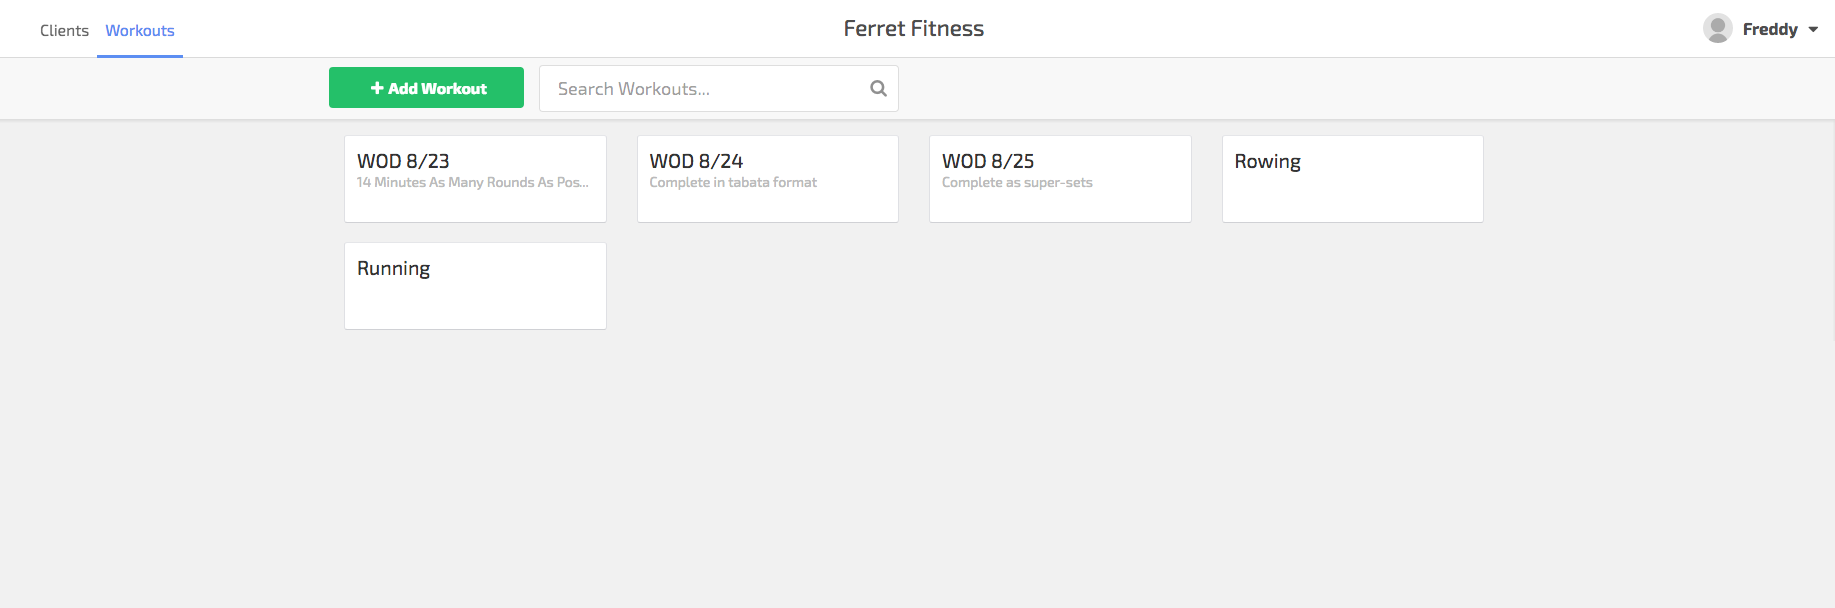The width and height of the screenshot is (1835, 608).
Task: Open the Rowing workout card
Action: tap(1353, 179)
